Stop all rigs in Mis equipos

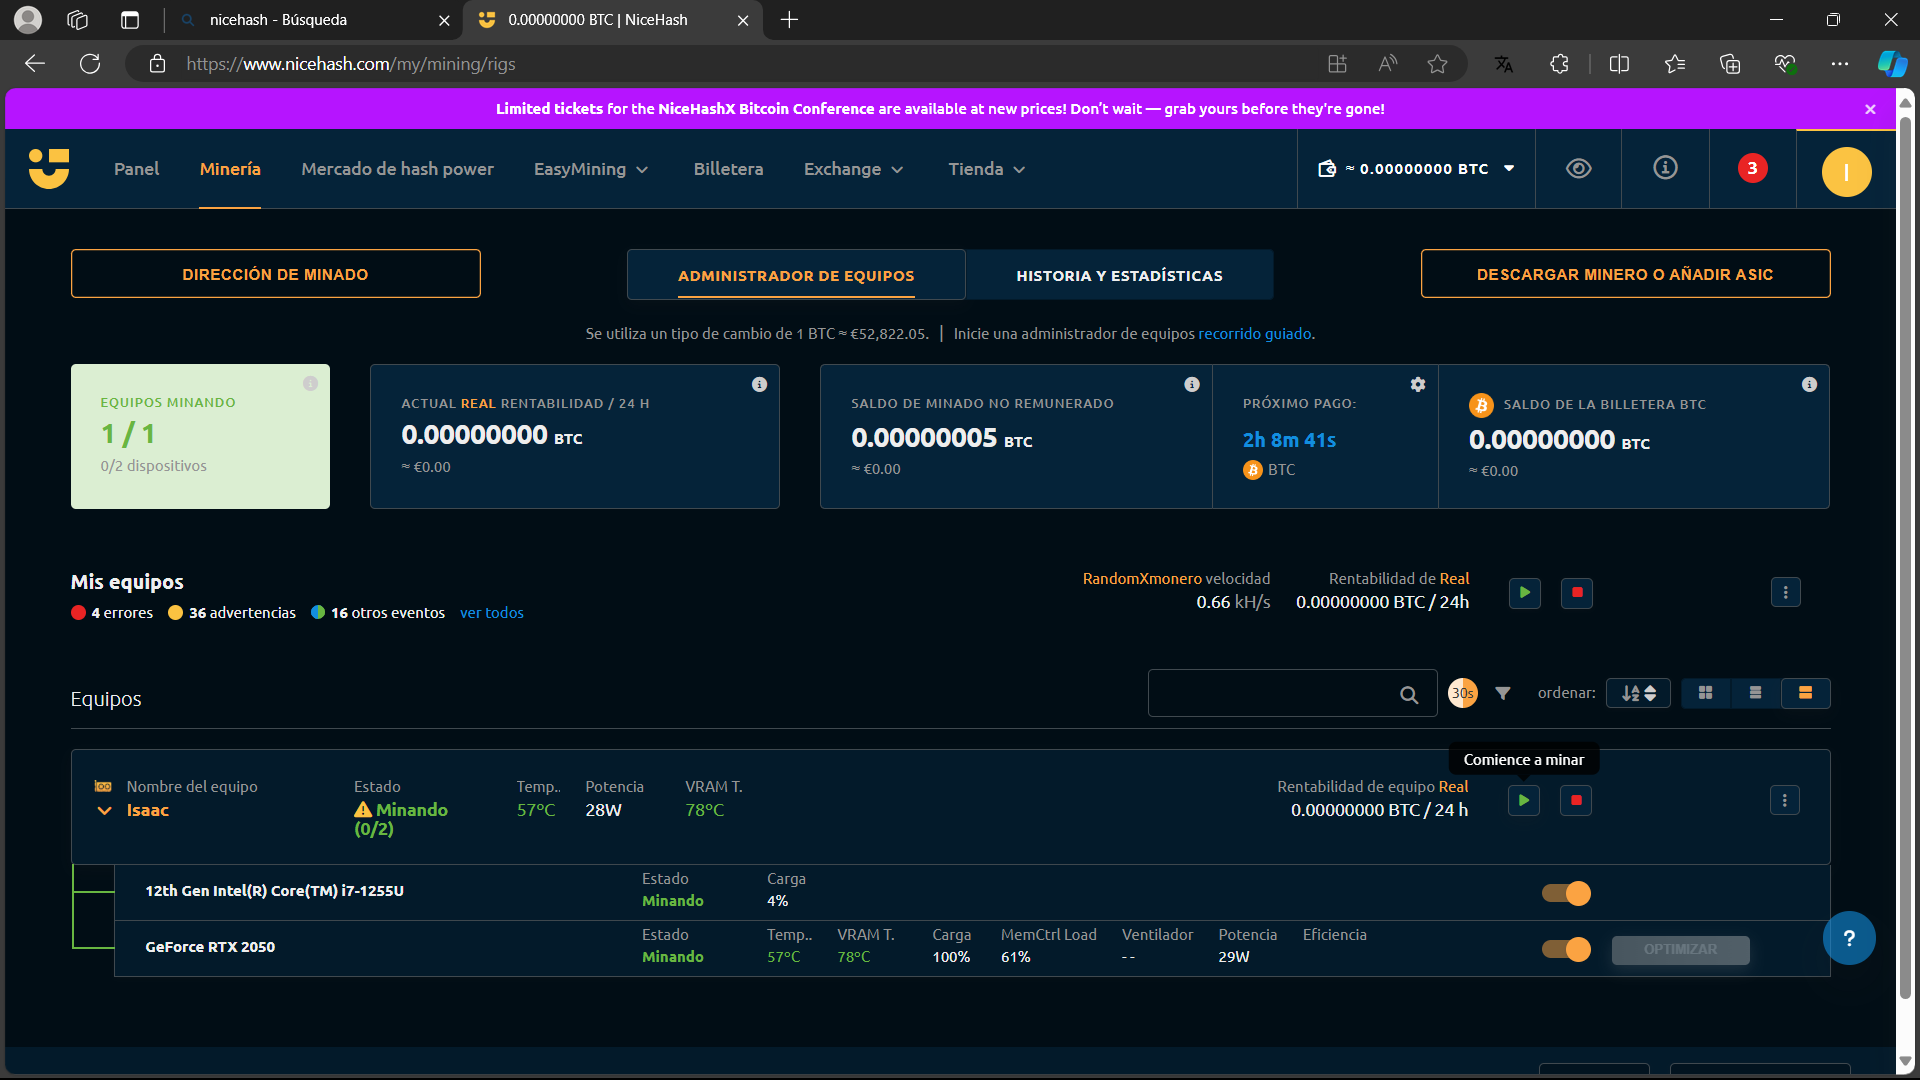tap(1577, 593)
